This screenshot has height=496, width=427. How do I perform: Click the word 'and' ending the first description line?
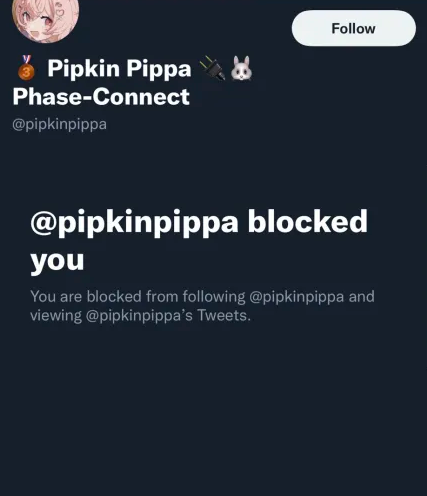361,296
